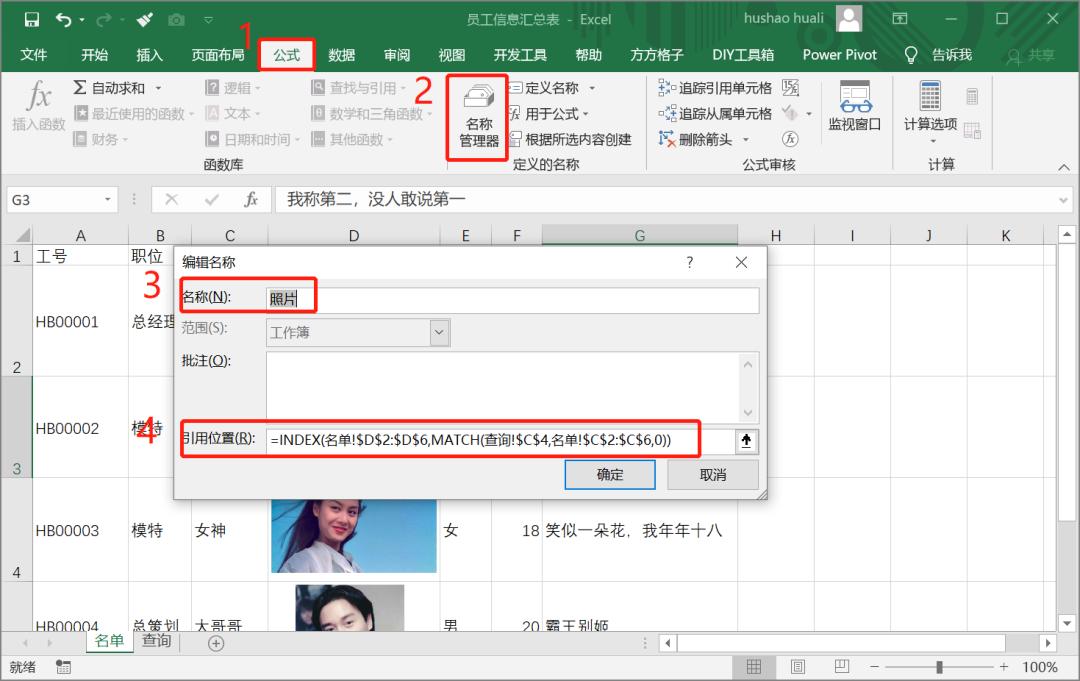
Task: Click the fx icon in formula bar
Action: pos(250,199)
